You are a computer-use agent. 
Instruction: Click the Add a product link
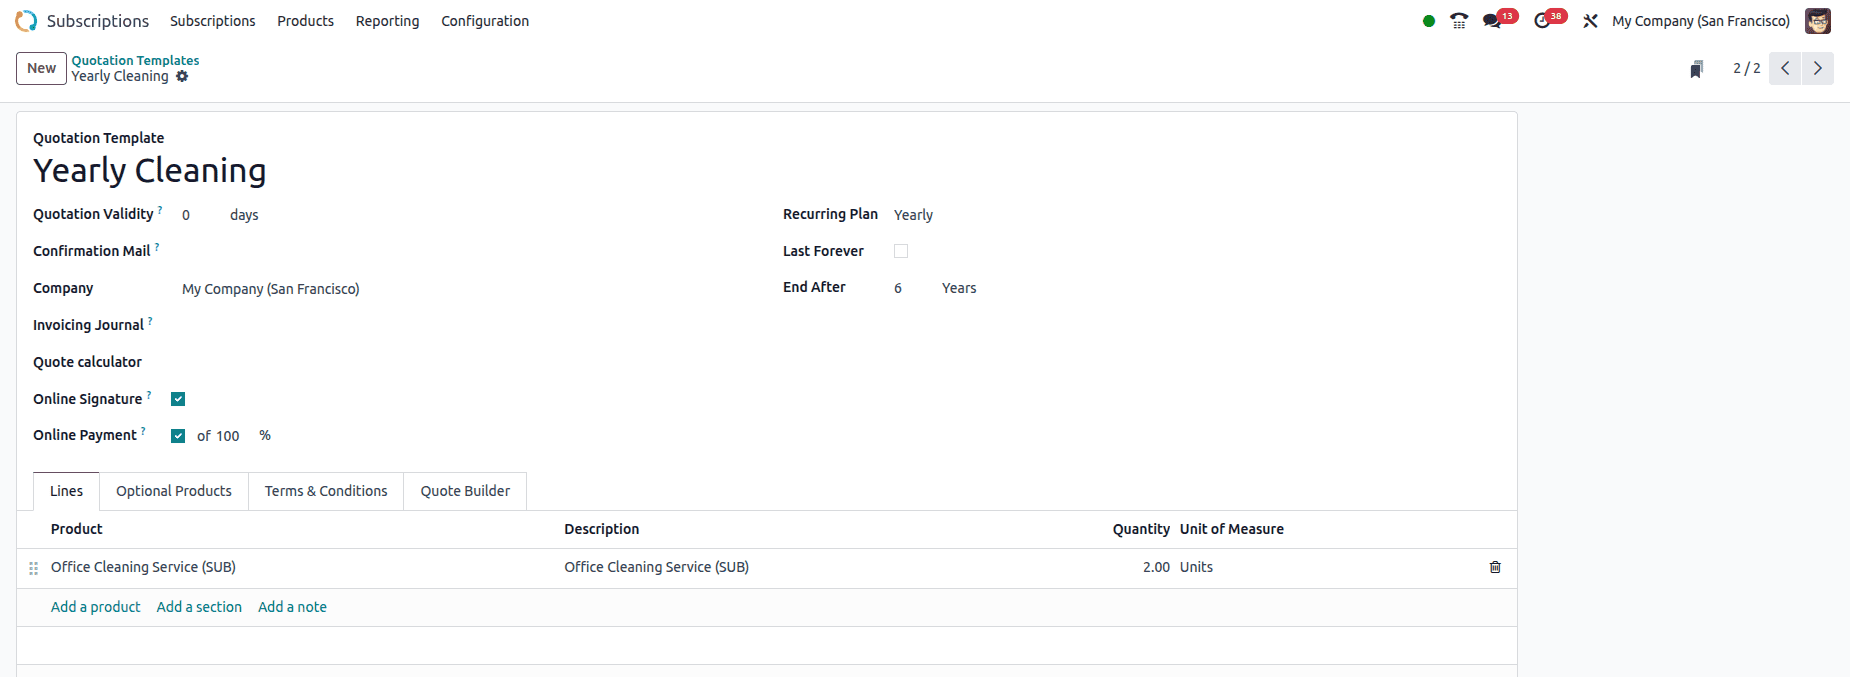point(96,607)
